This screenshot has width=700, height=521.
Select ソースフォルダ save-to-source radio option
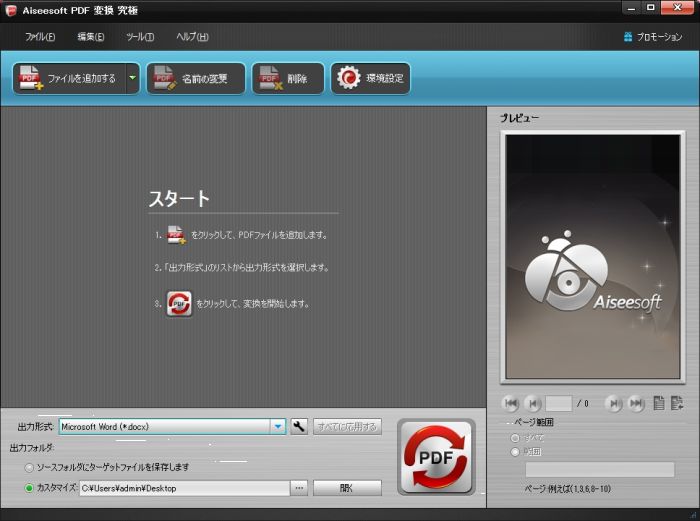tap(30, 467)
